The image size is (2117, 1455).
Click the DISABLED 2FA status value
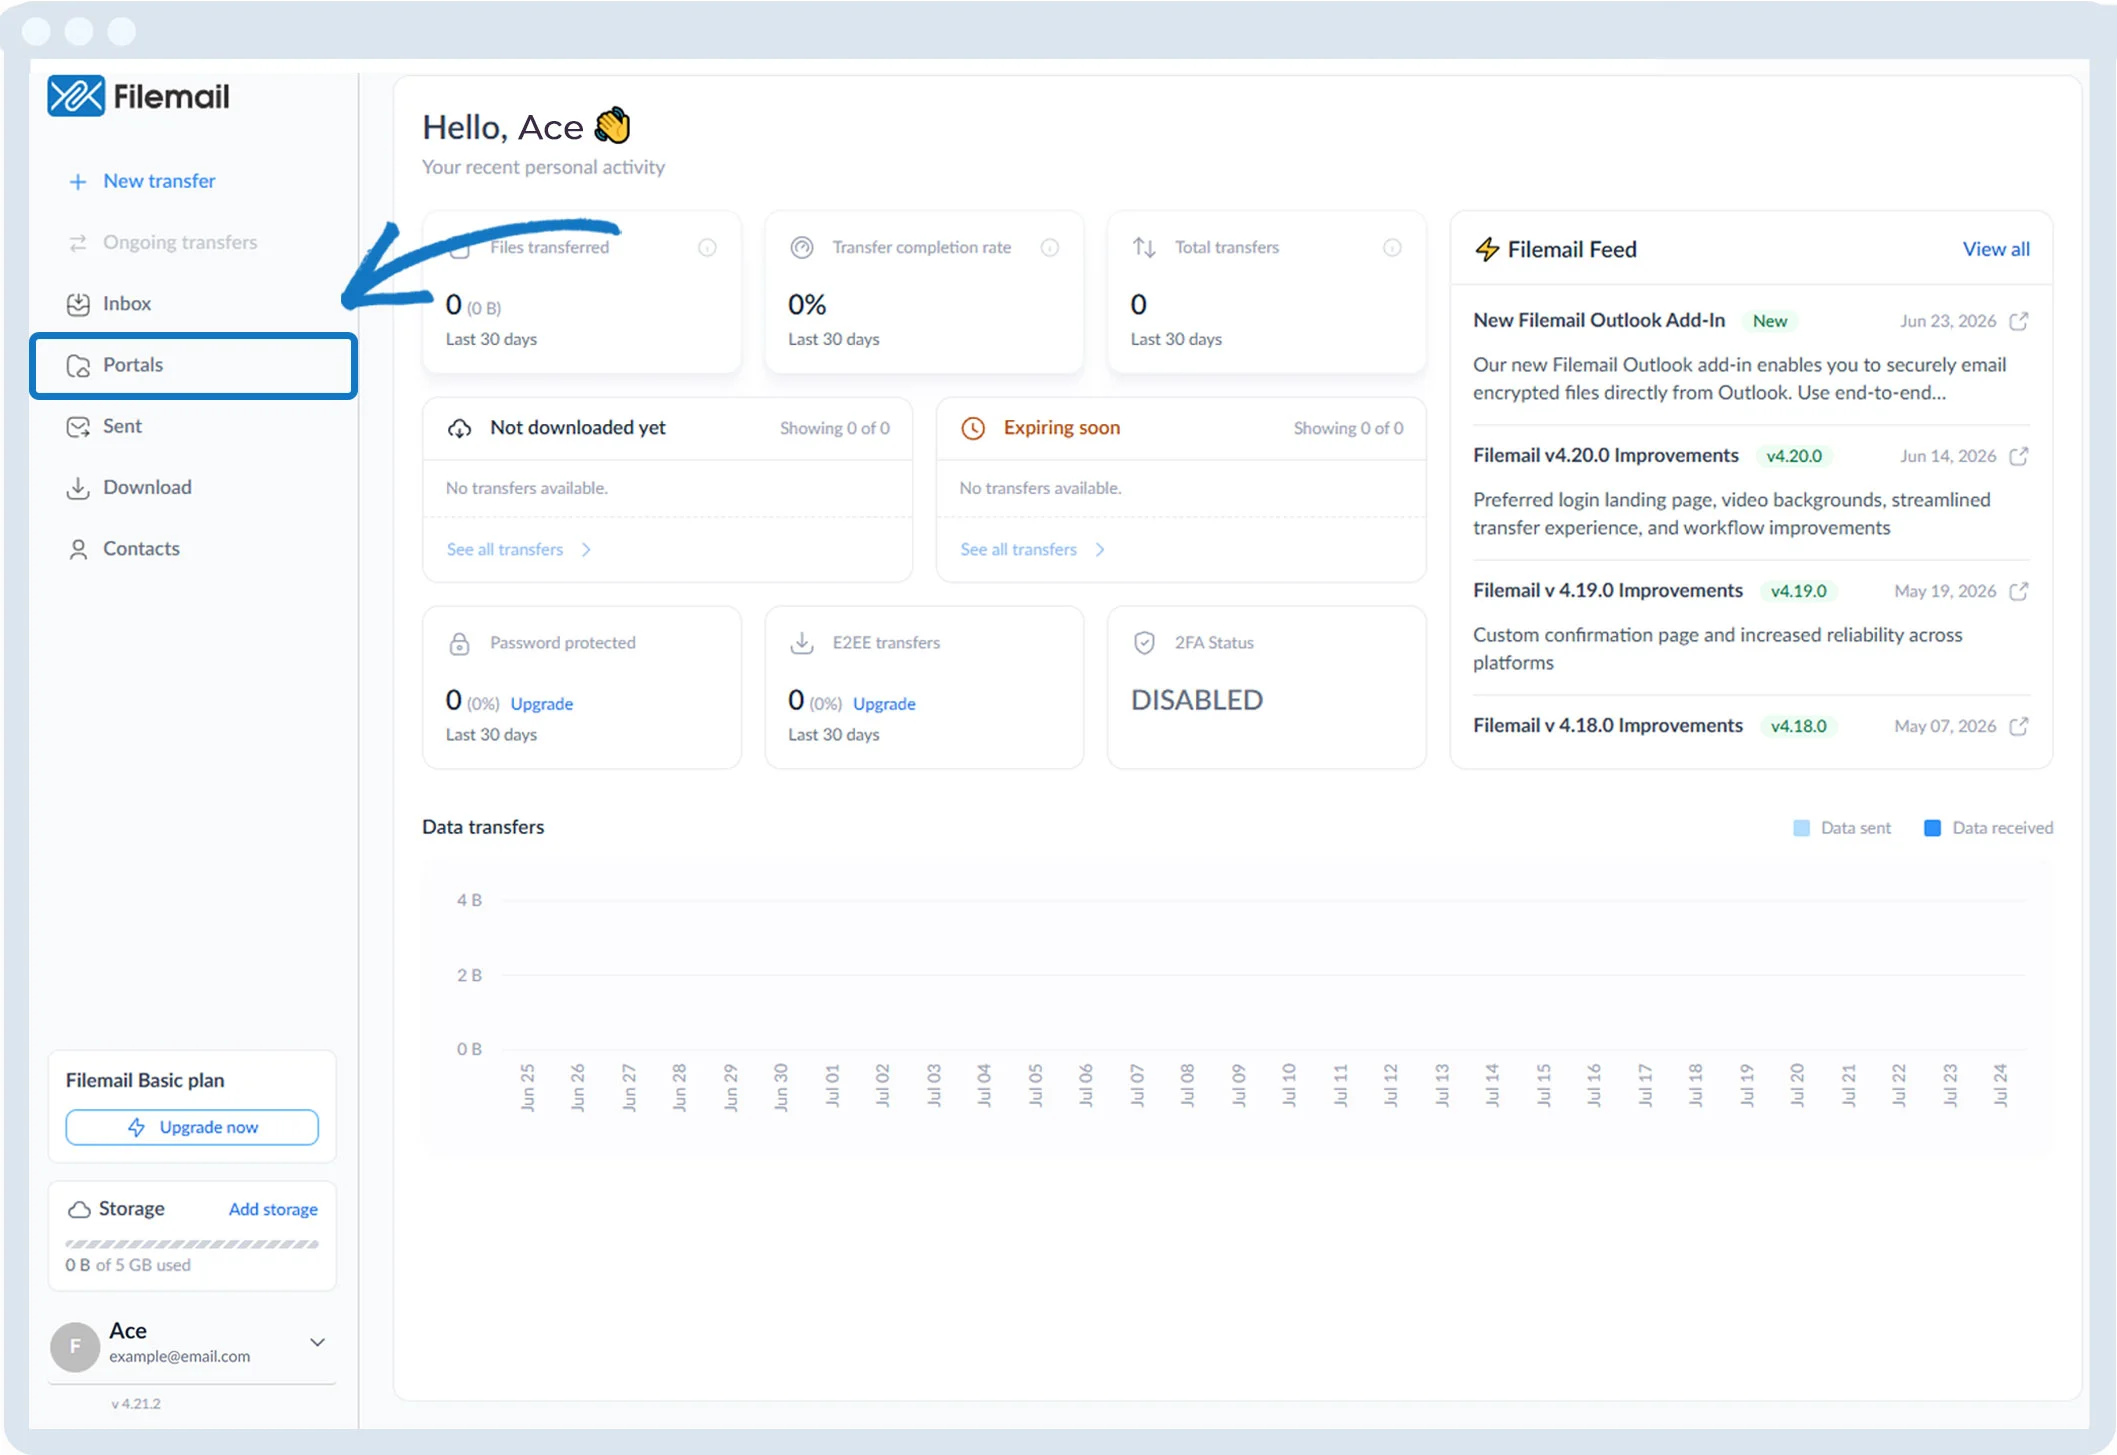click(1197, 700)
